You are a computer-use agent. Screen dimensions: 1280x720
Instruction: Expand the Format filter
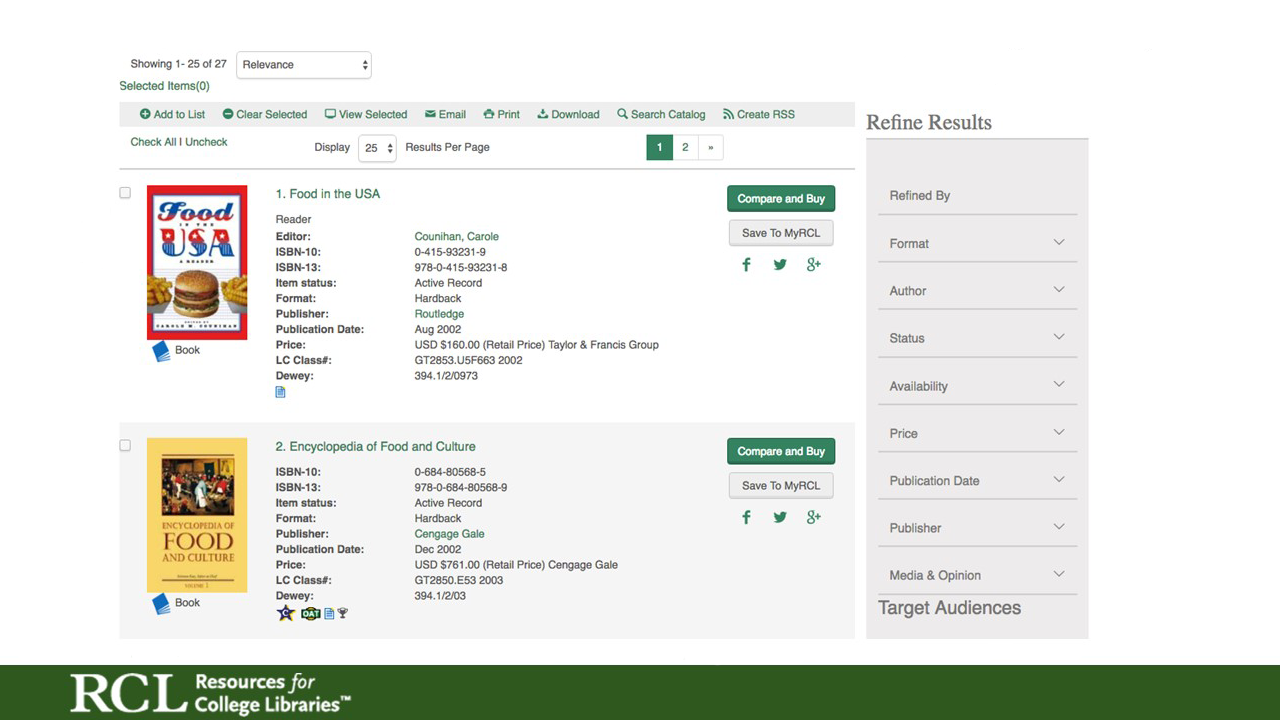pos(976,243)
